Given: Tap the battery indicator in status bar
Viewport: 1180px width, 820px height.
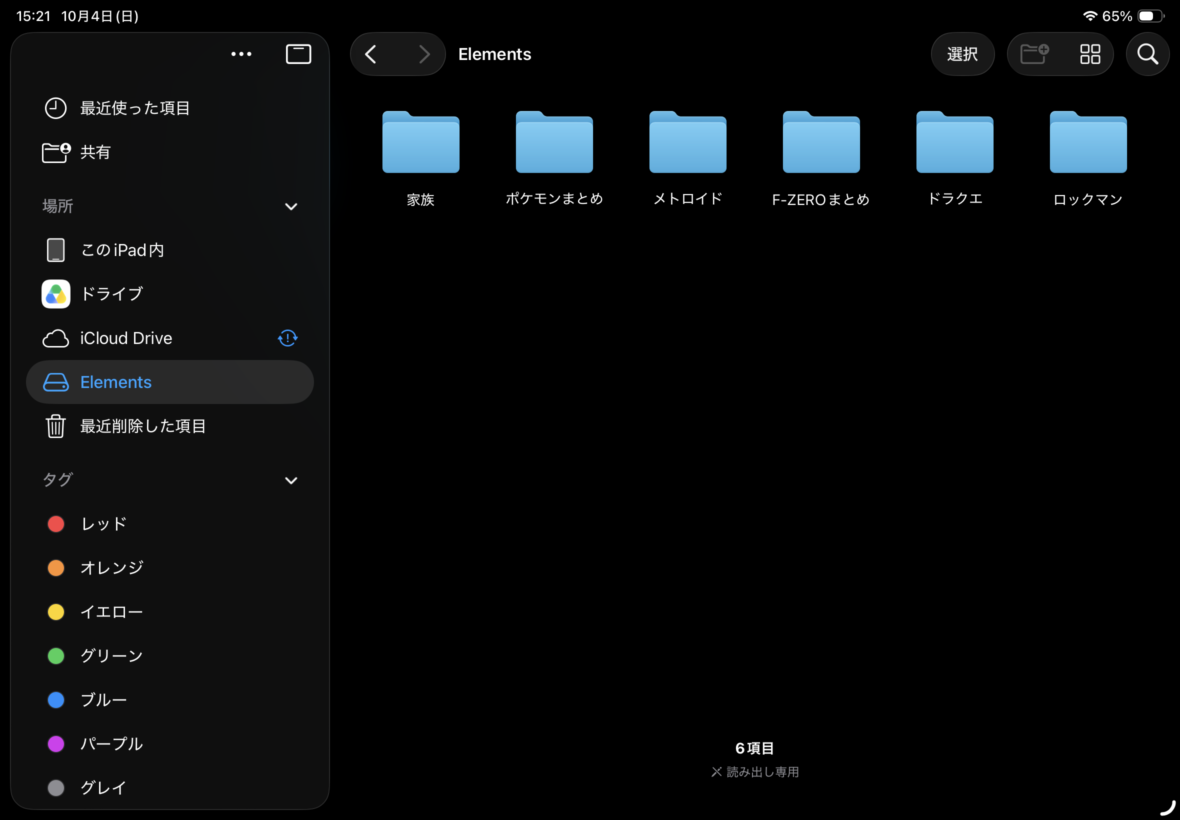Looking at the screenshot, I should 1151,16.
